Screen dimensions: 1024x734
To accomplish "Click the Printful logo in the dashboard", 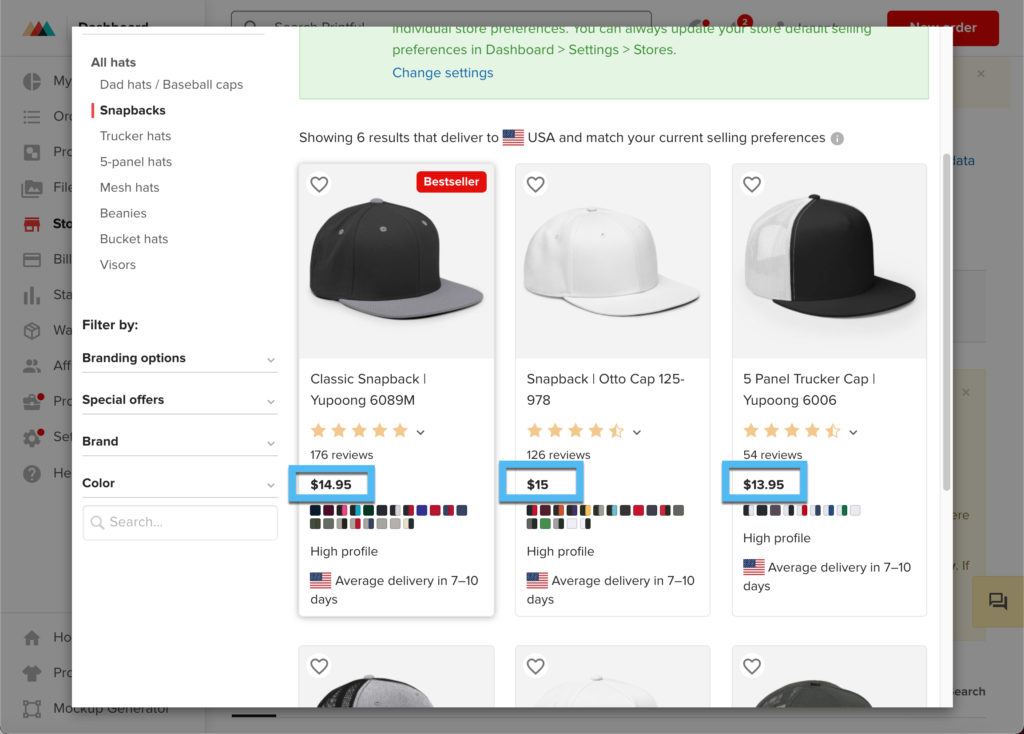I will pos(39,28).
